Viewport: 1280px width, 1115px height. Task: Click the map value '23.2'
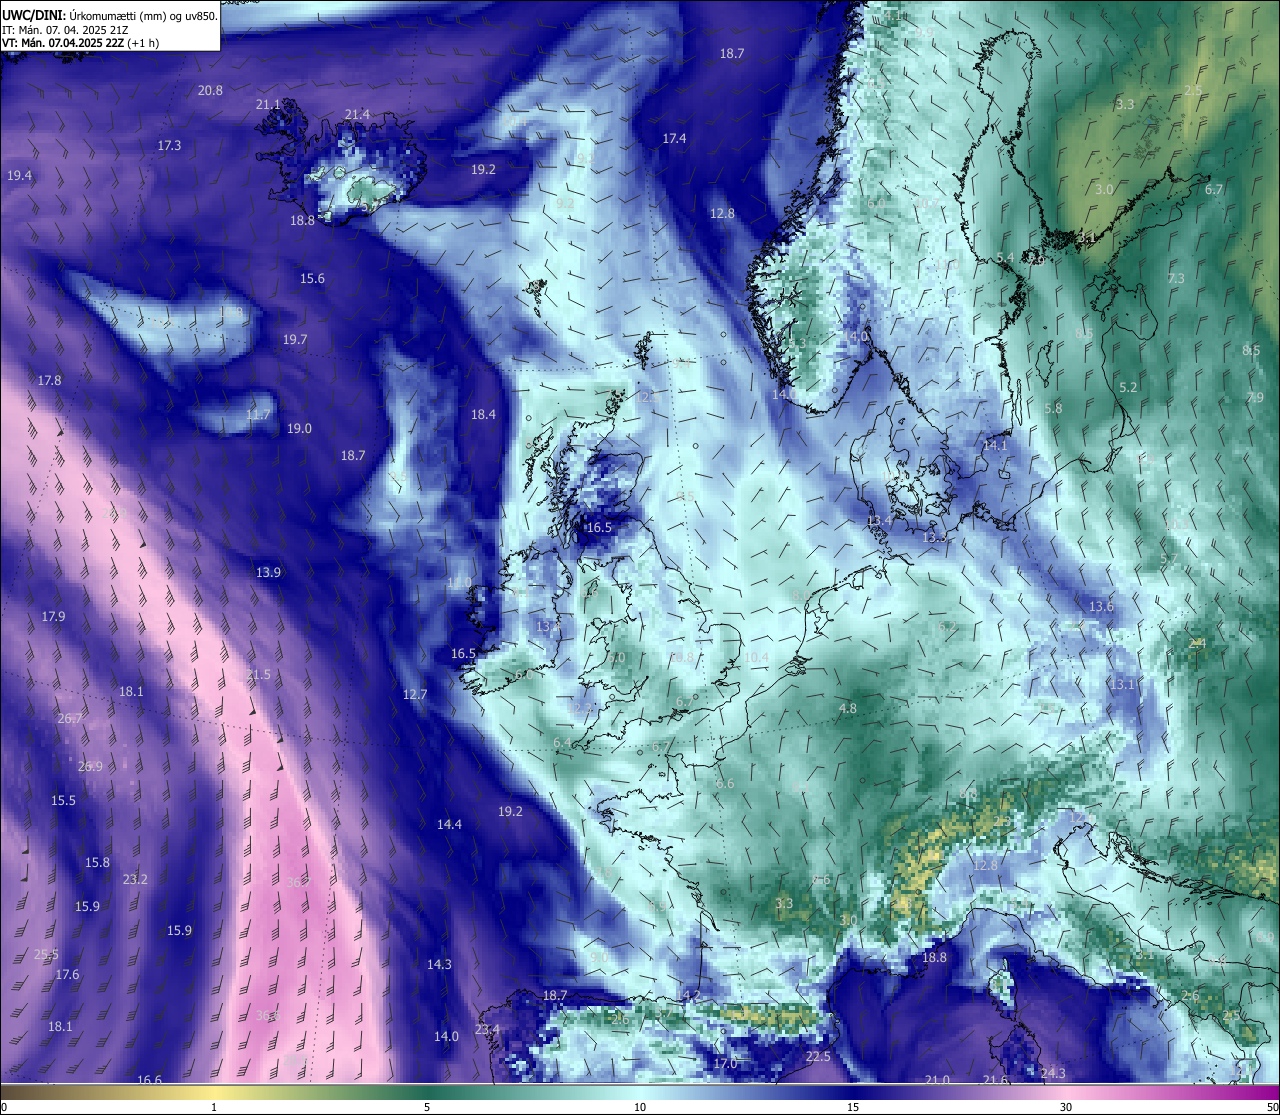[x=135, y=880]
